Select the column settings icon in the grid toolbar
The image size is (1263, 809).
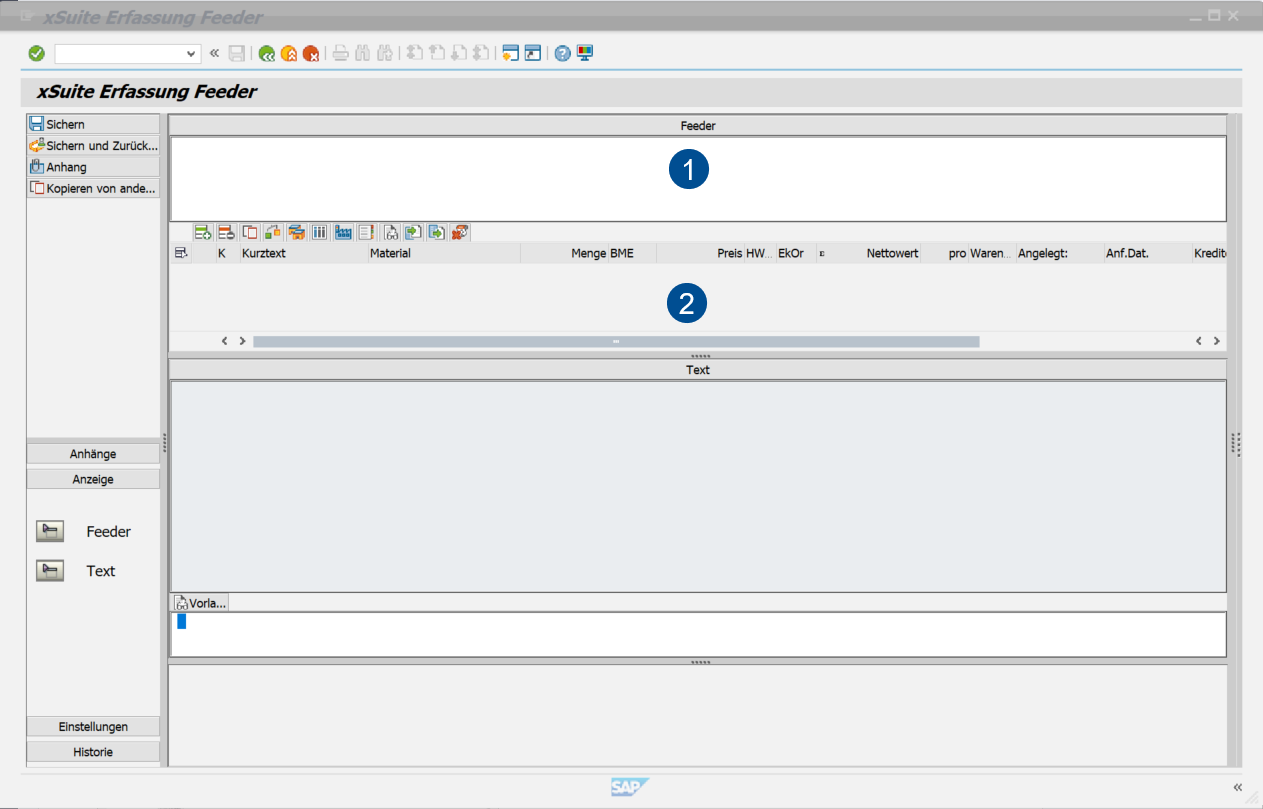(x=319, y=232)
